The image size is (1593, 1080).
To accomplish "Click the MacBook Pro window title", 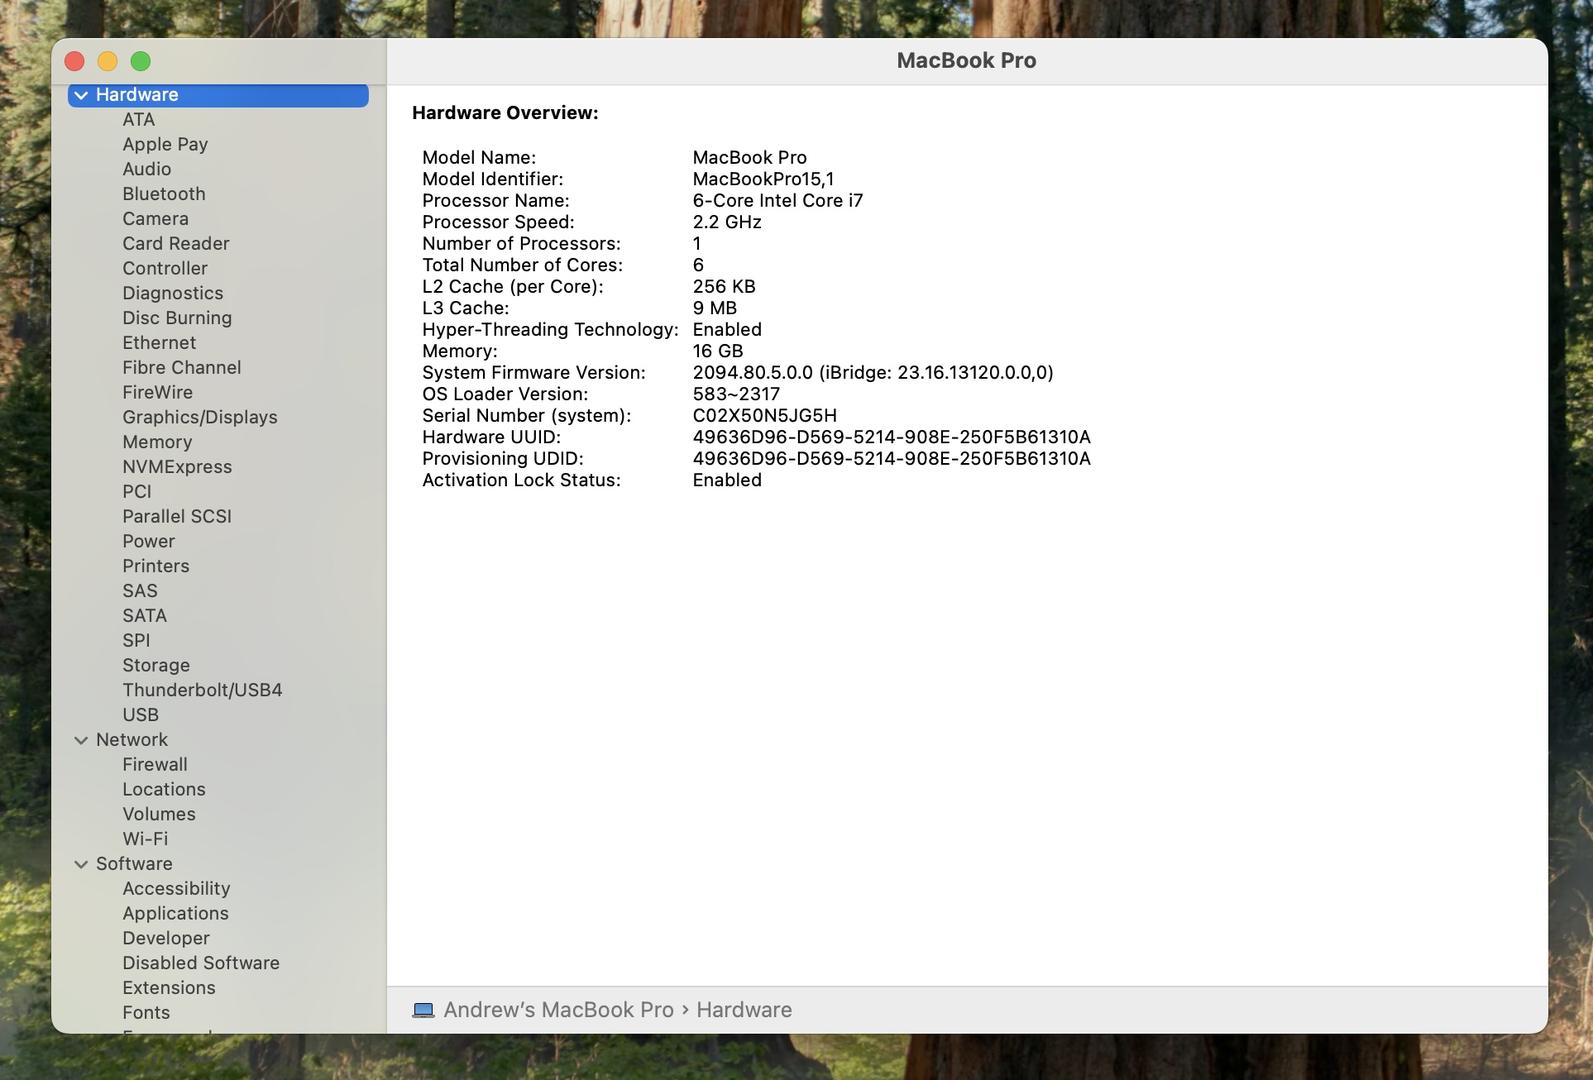I will pyautogui.click(x=966, y=60).
